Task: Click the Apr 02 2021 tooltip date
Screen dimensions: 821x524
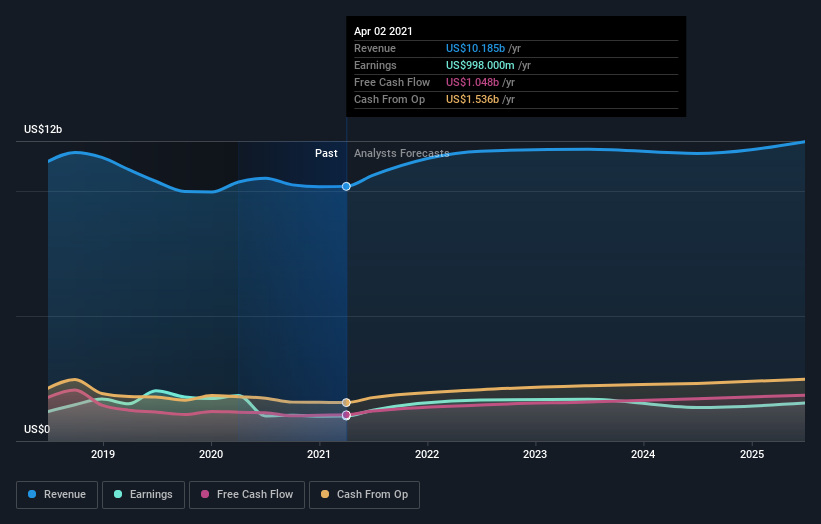Action: 383,31
